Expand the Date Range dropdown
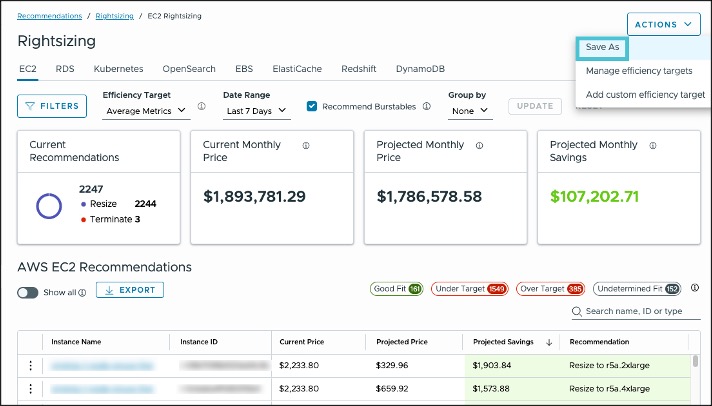Image resolution: width=712 pixels, height=406 pixels. coord(257,111)
